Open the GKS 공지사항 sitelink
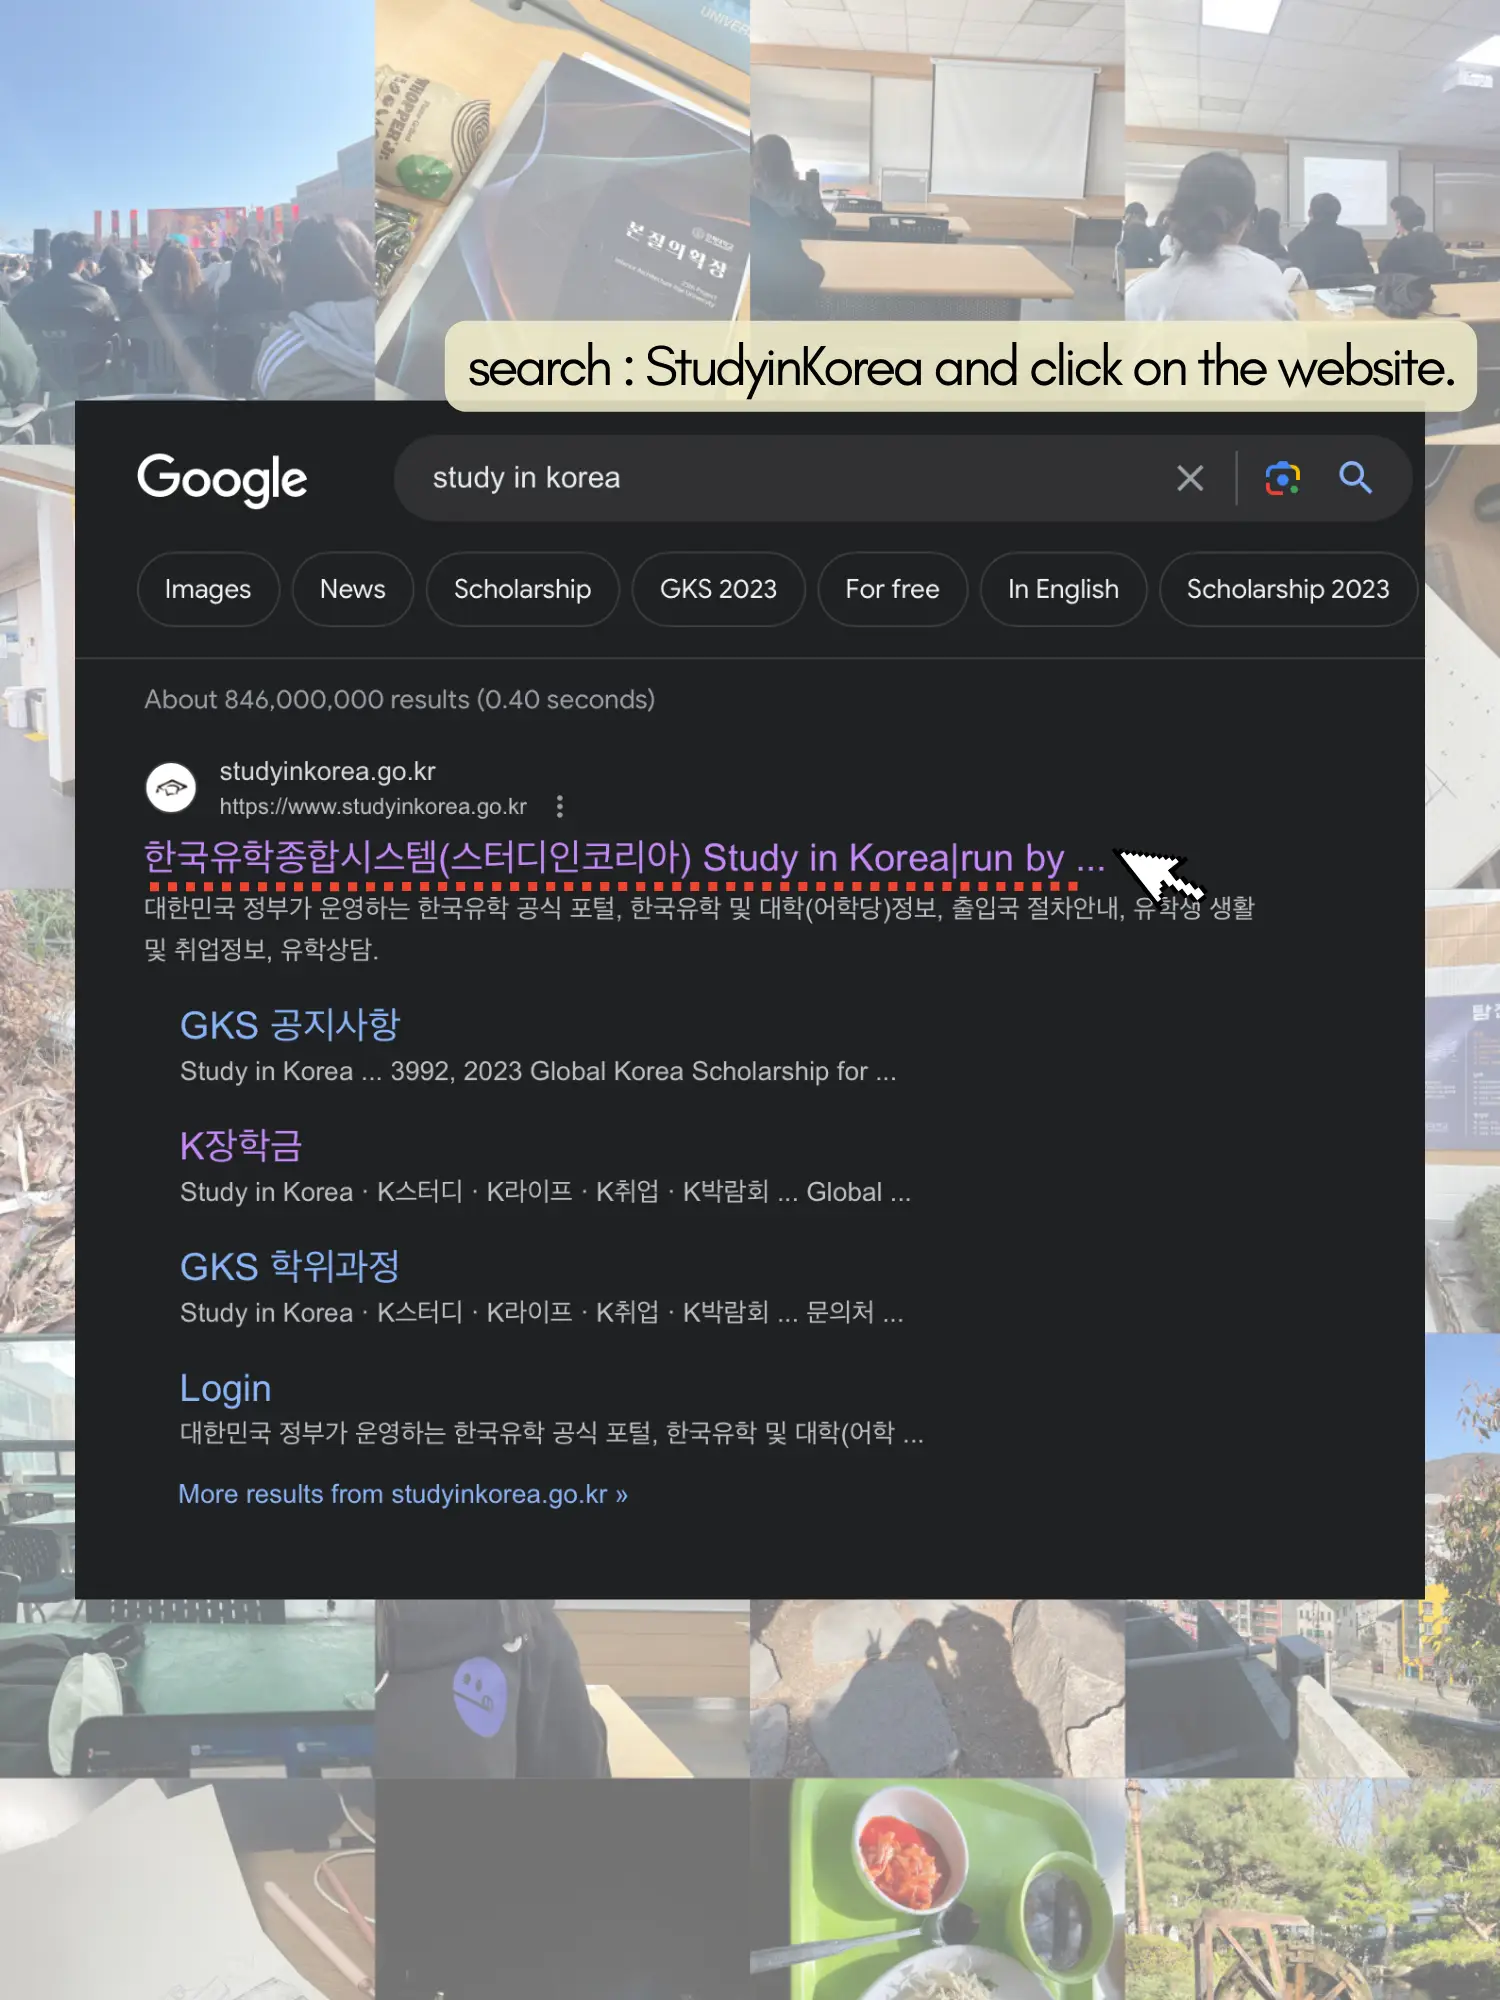This screenshot has width=1500, height=2000. point(290,1025)
